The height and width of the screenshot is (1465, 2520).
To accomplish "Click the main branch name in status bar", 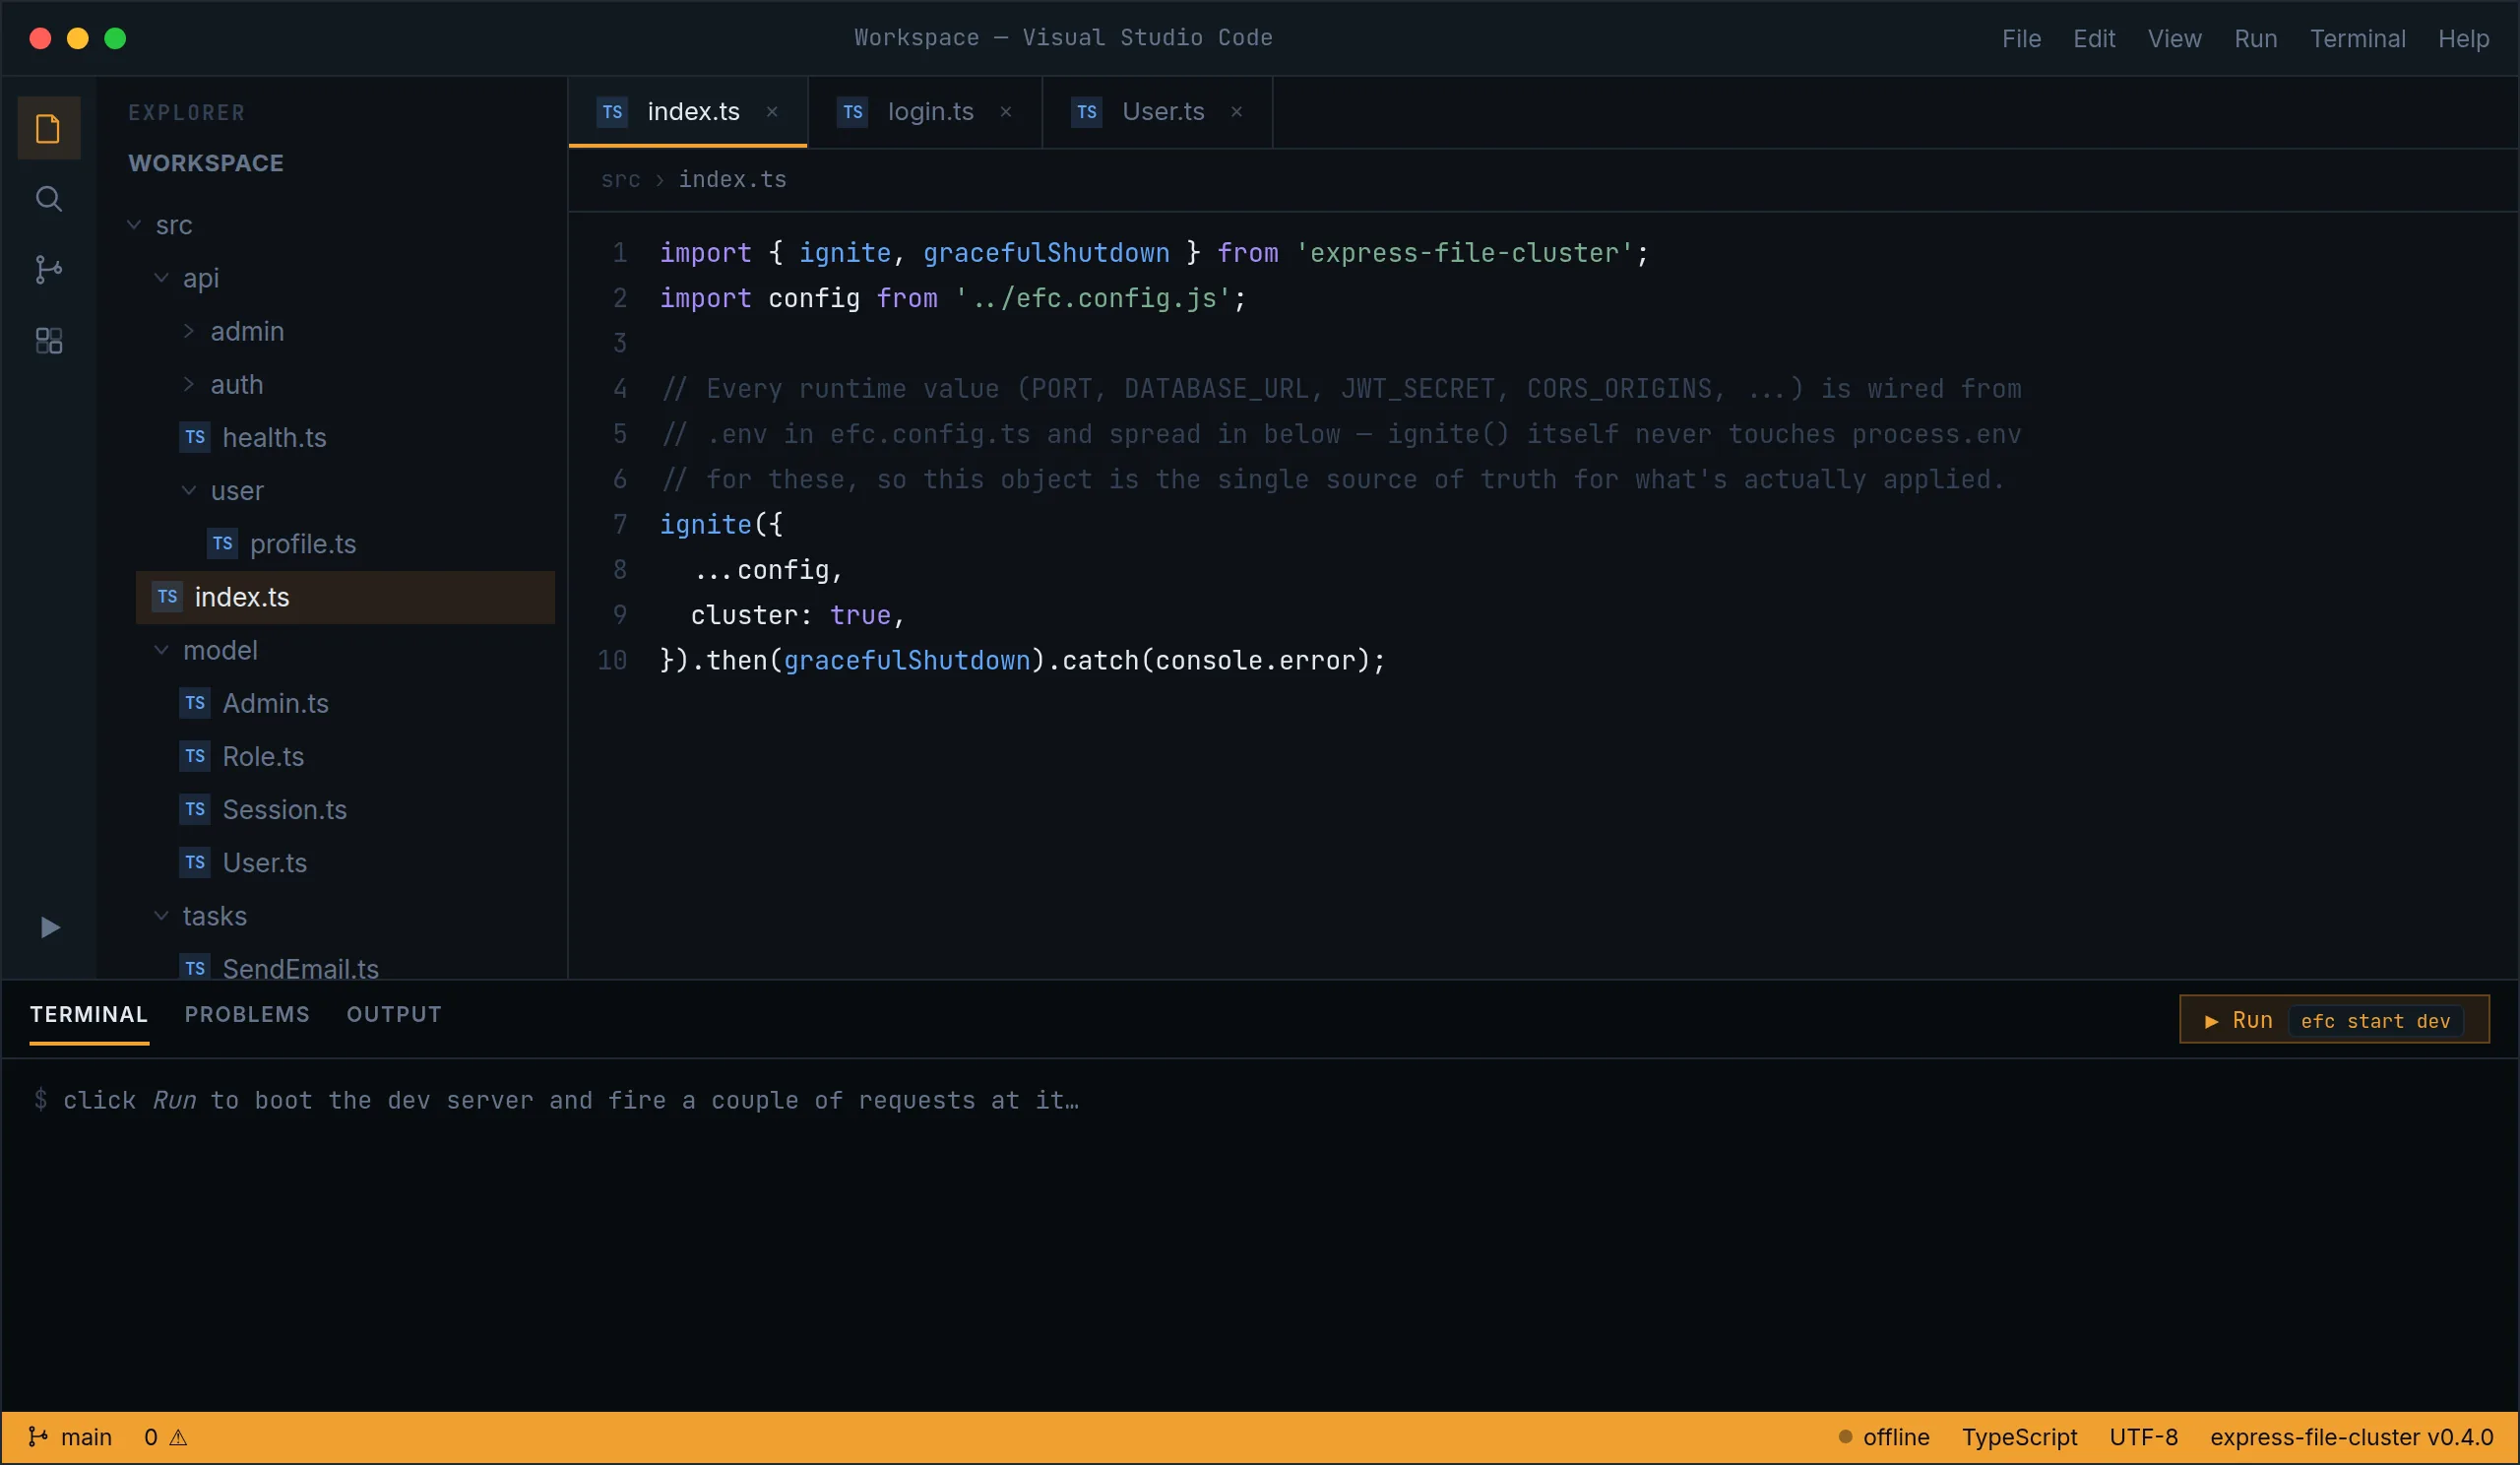I will click(x=86, y=1437).
